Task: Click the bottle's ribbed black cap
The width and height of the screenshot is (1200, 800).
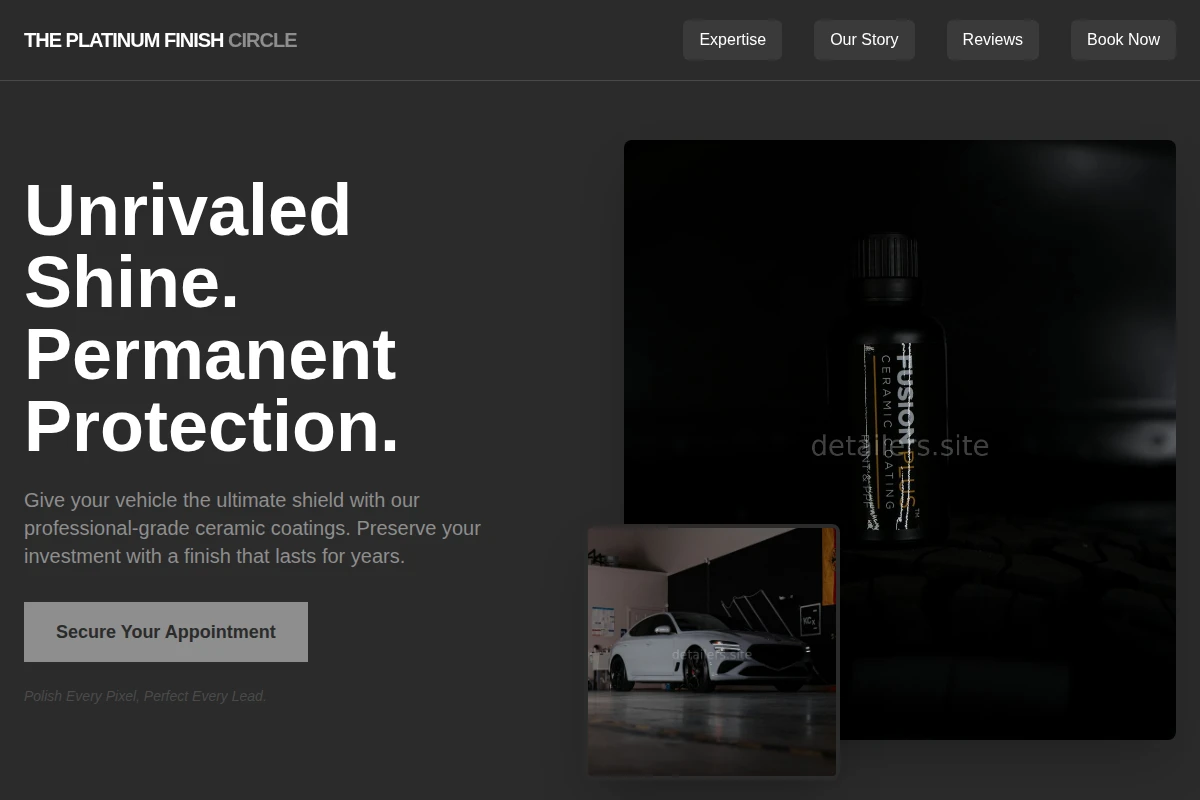Action: (887, 255)
